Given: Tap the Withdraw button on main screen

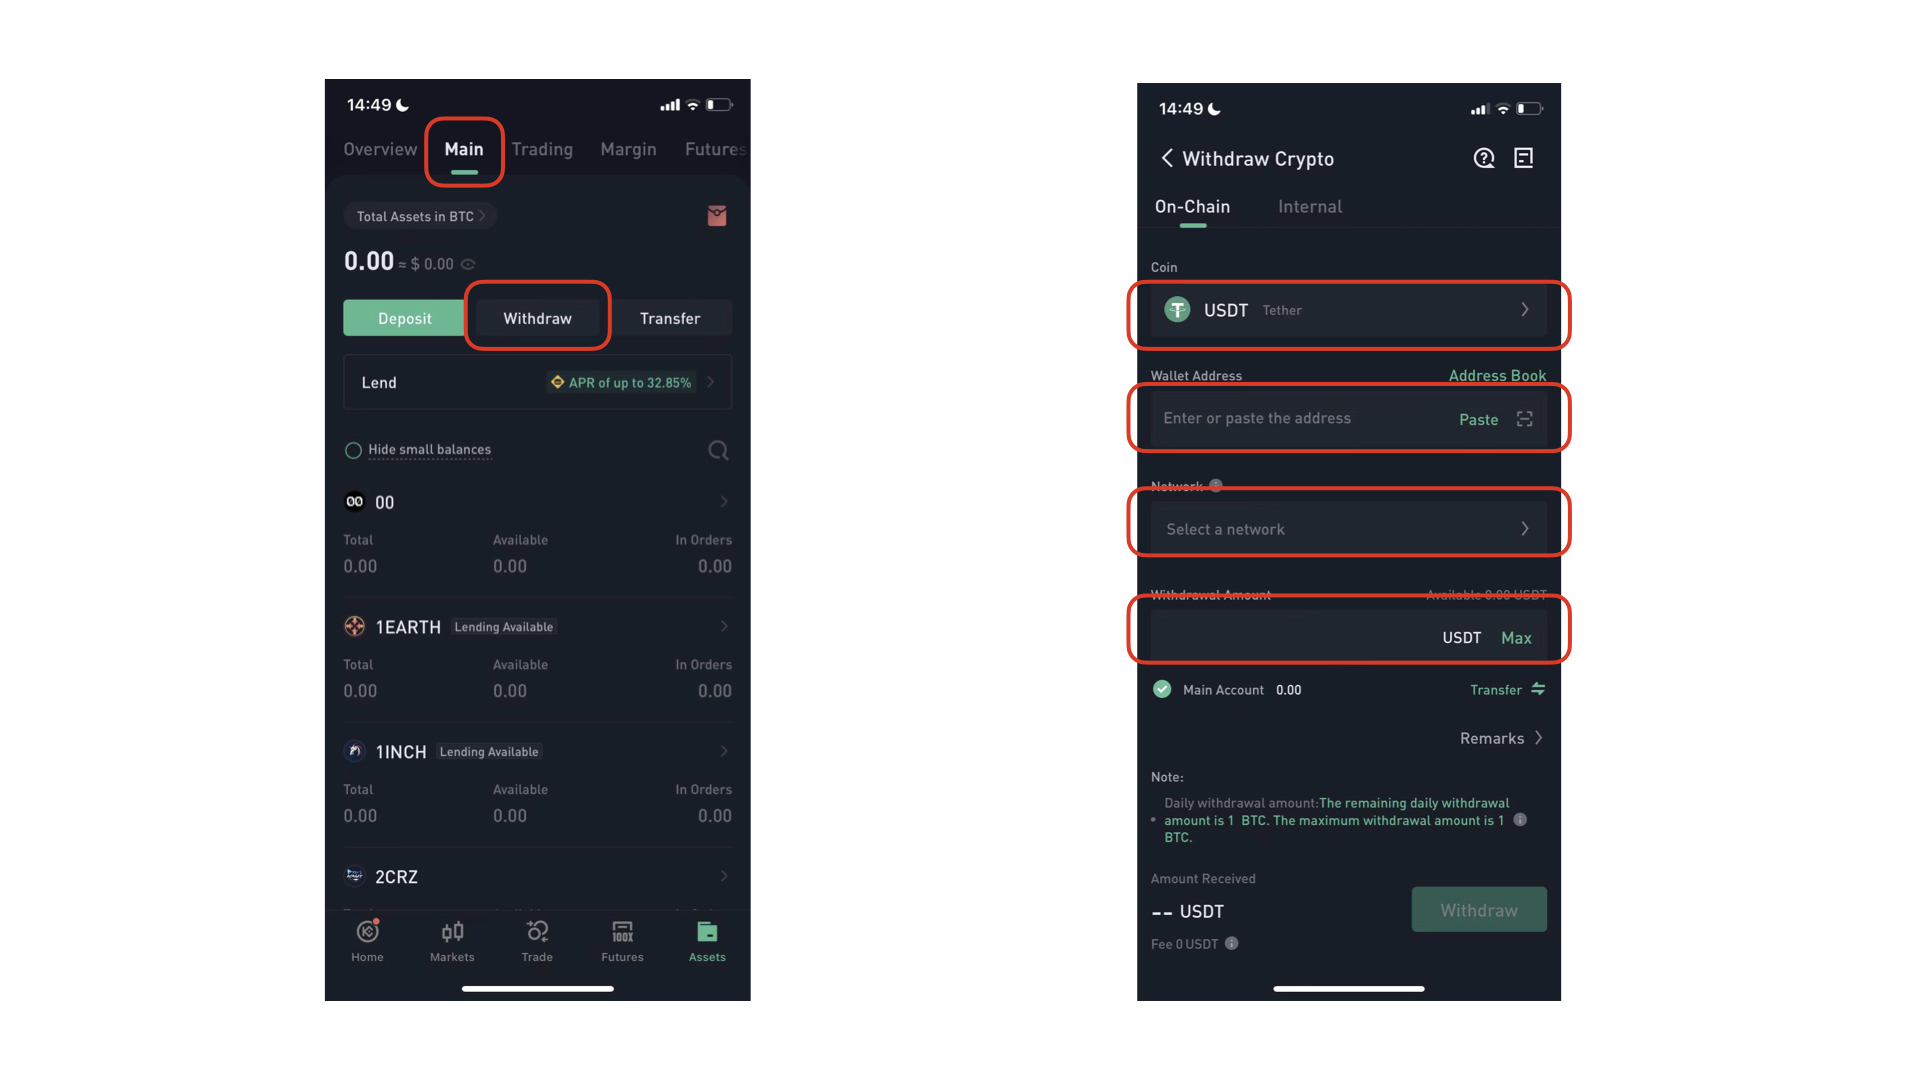Looking at the screenshot, I should coord(537,318).
